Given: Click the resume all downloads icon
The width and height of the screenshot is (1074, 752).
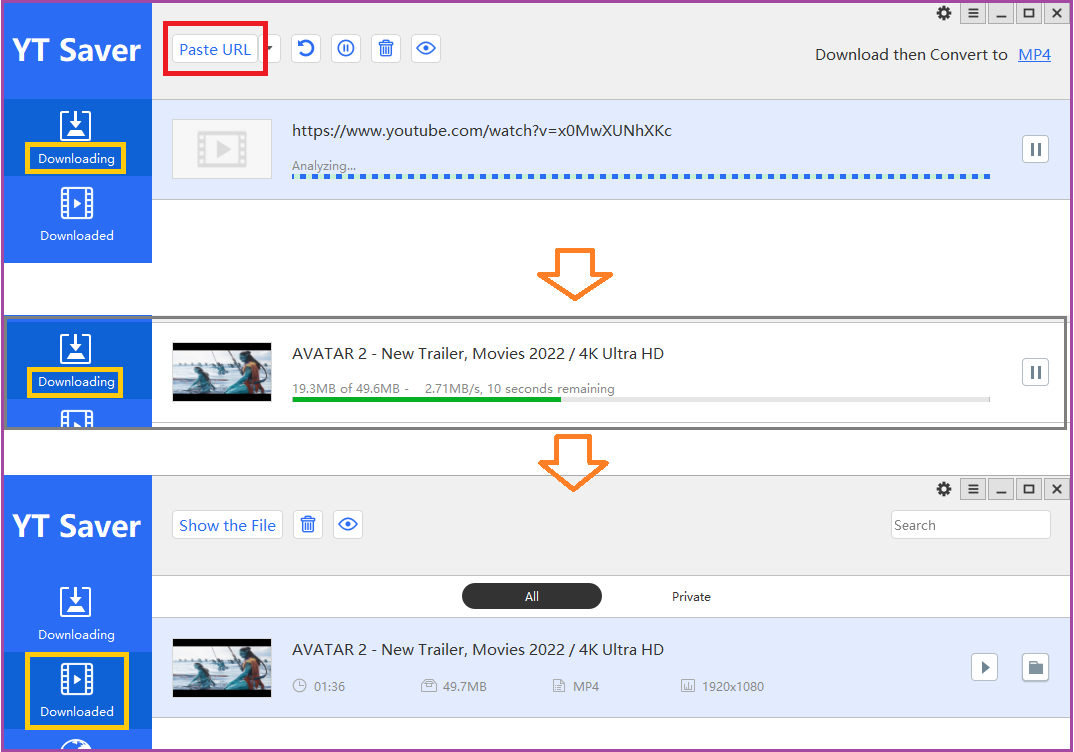Looking at the screenshot, I should tap(306, 49).
